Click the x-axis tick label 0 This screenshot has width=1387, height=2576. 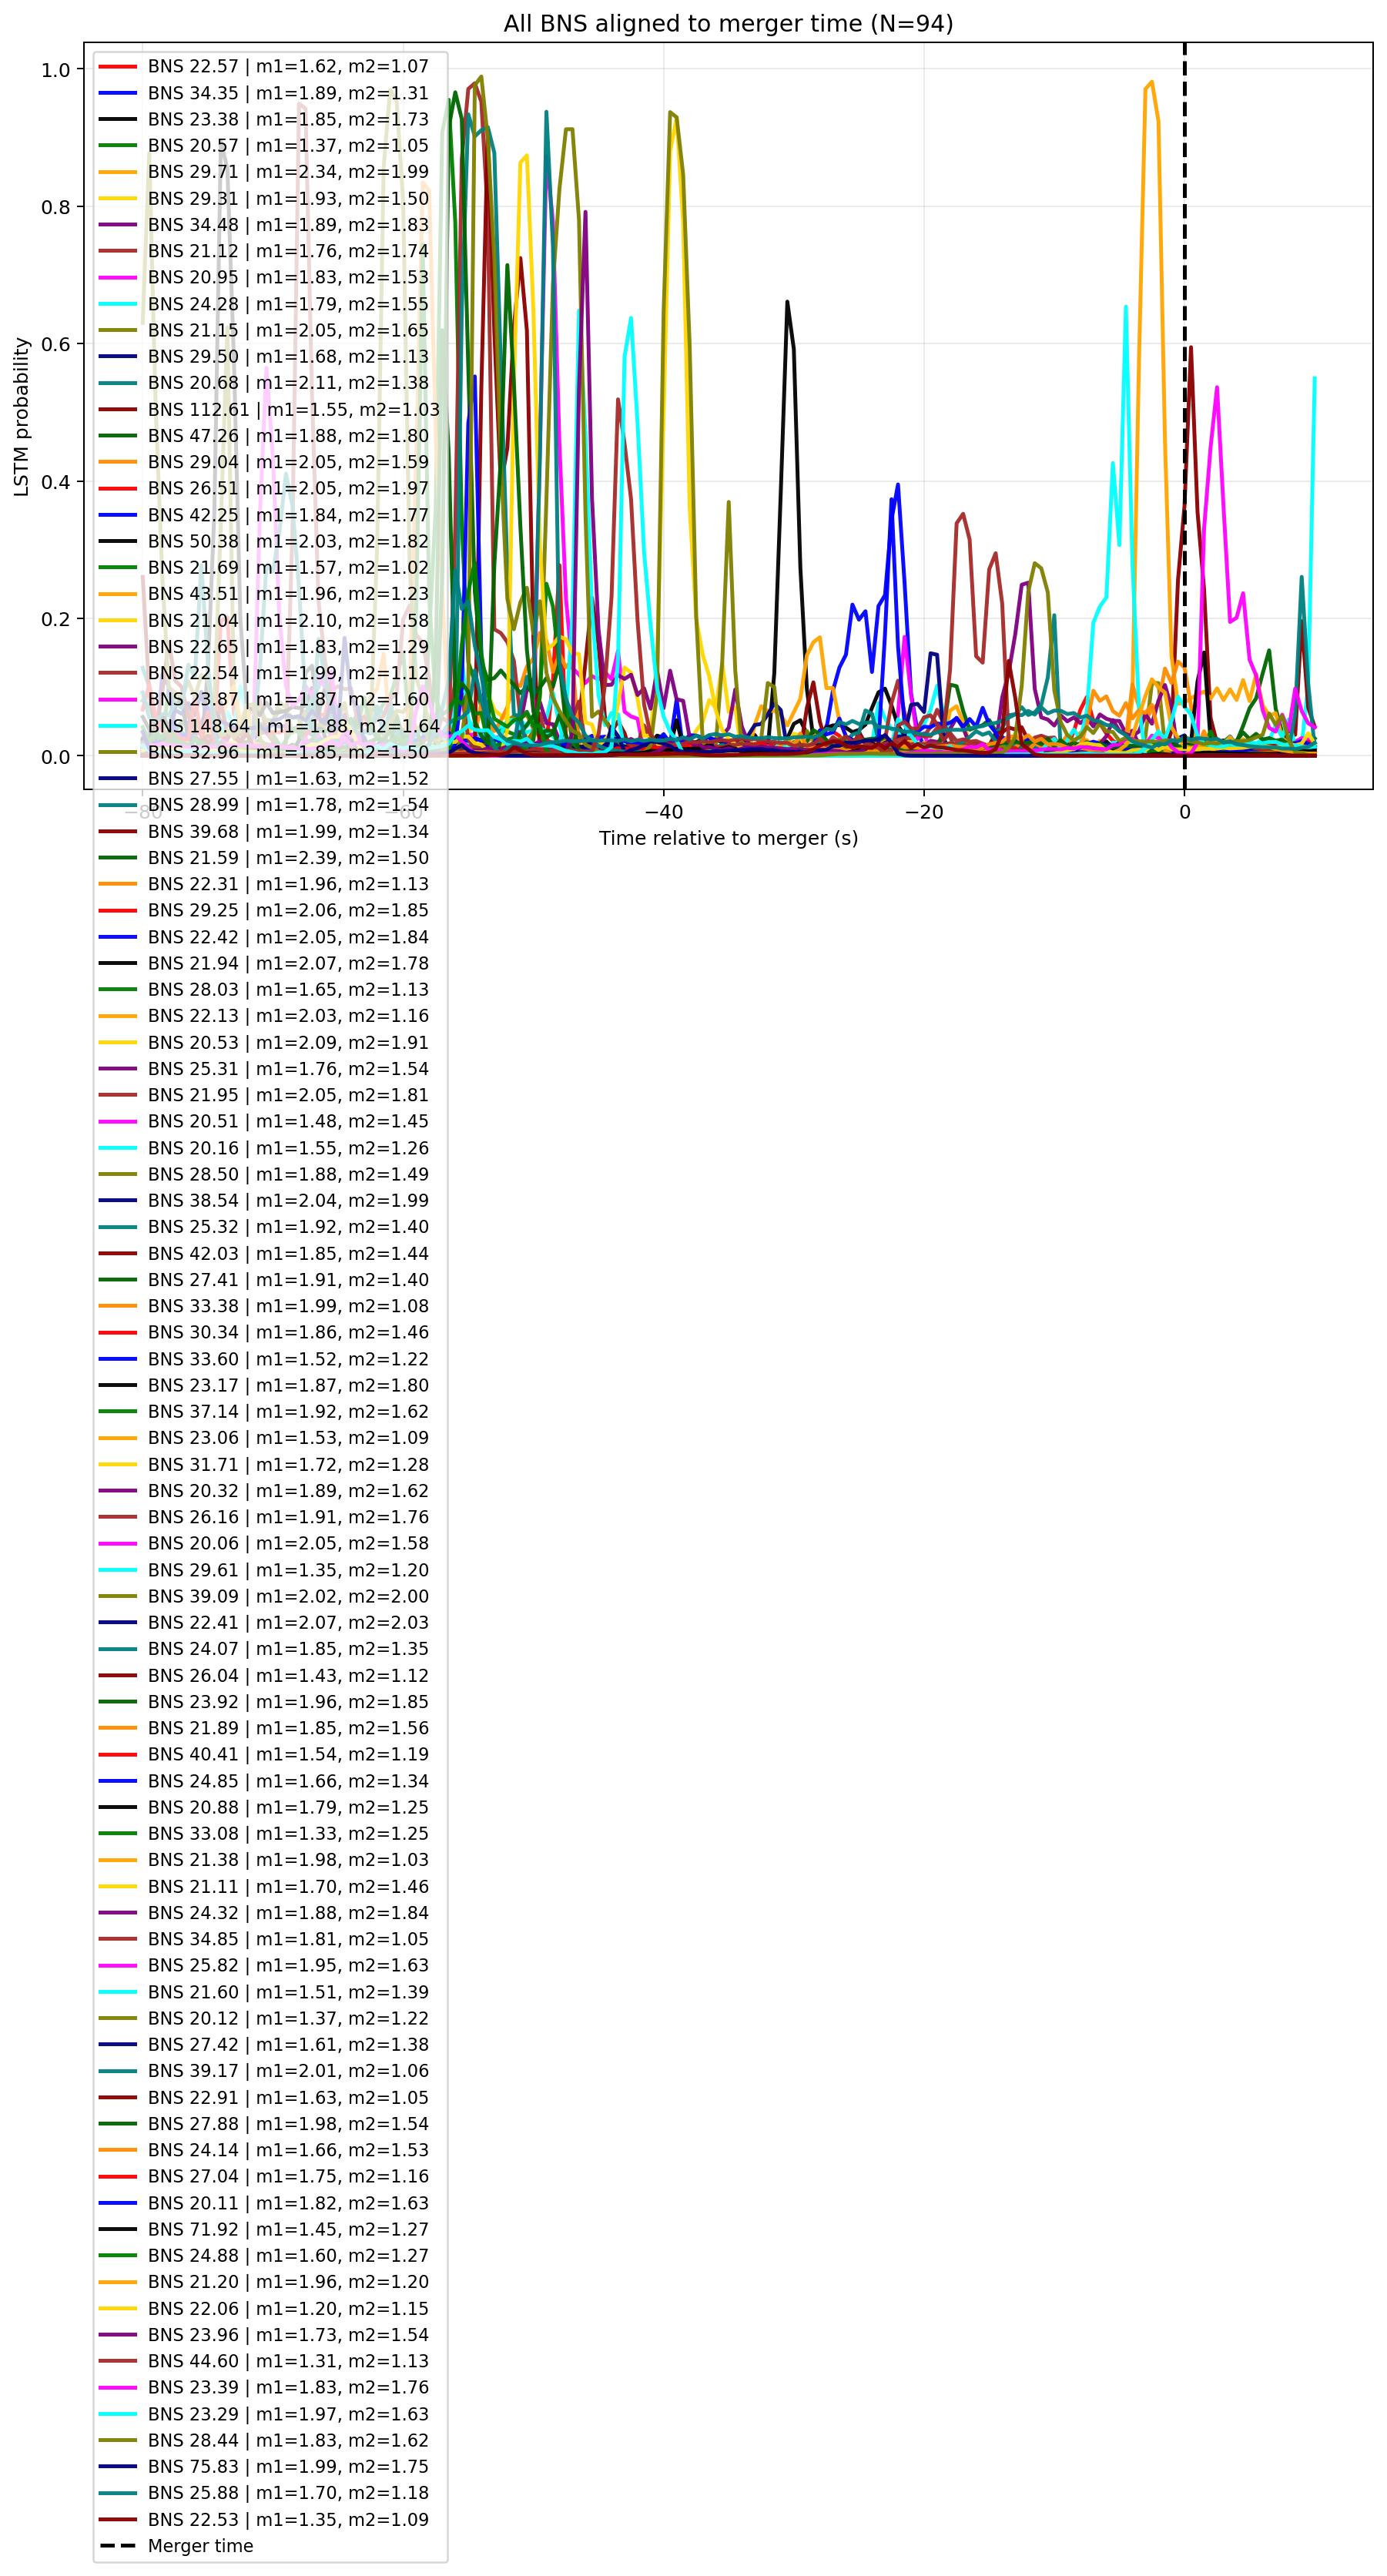pos(1184,812)
